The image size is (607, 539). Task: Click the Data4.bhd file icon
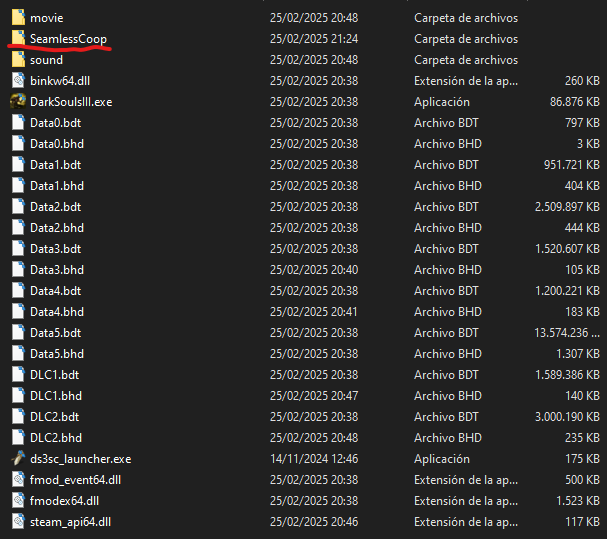click(18, 312)
